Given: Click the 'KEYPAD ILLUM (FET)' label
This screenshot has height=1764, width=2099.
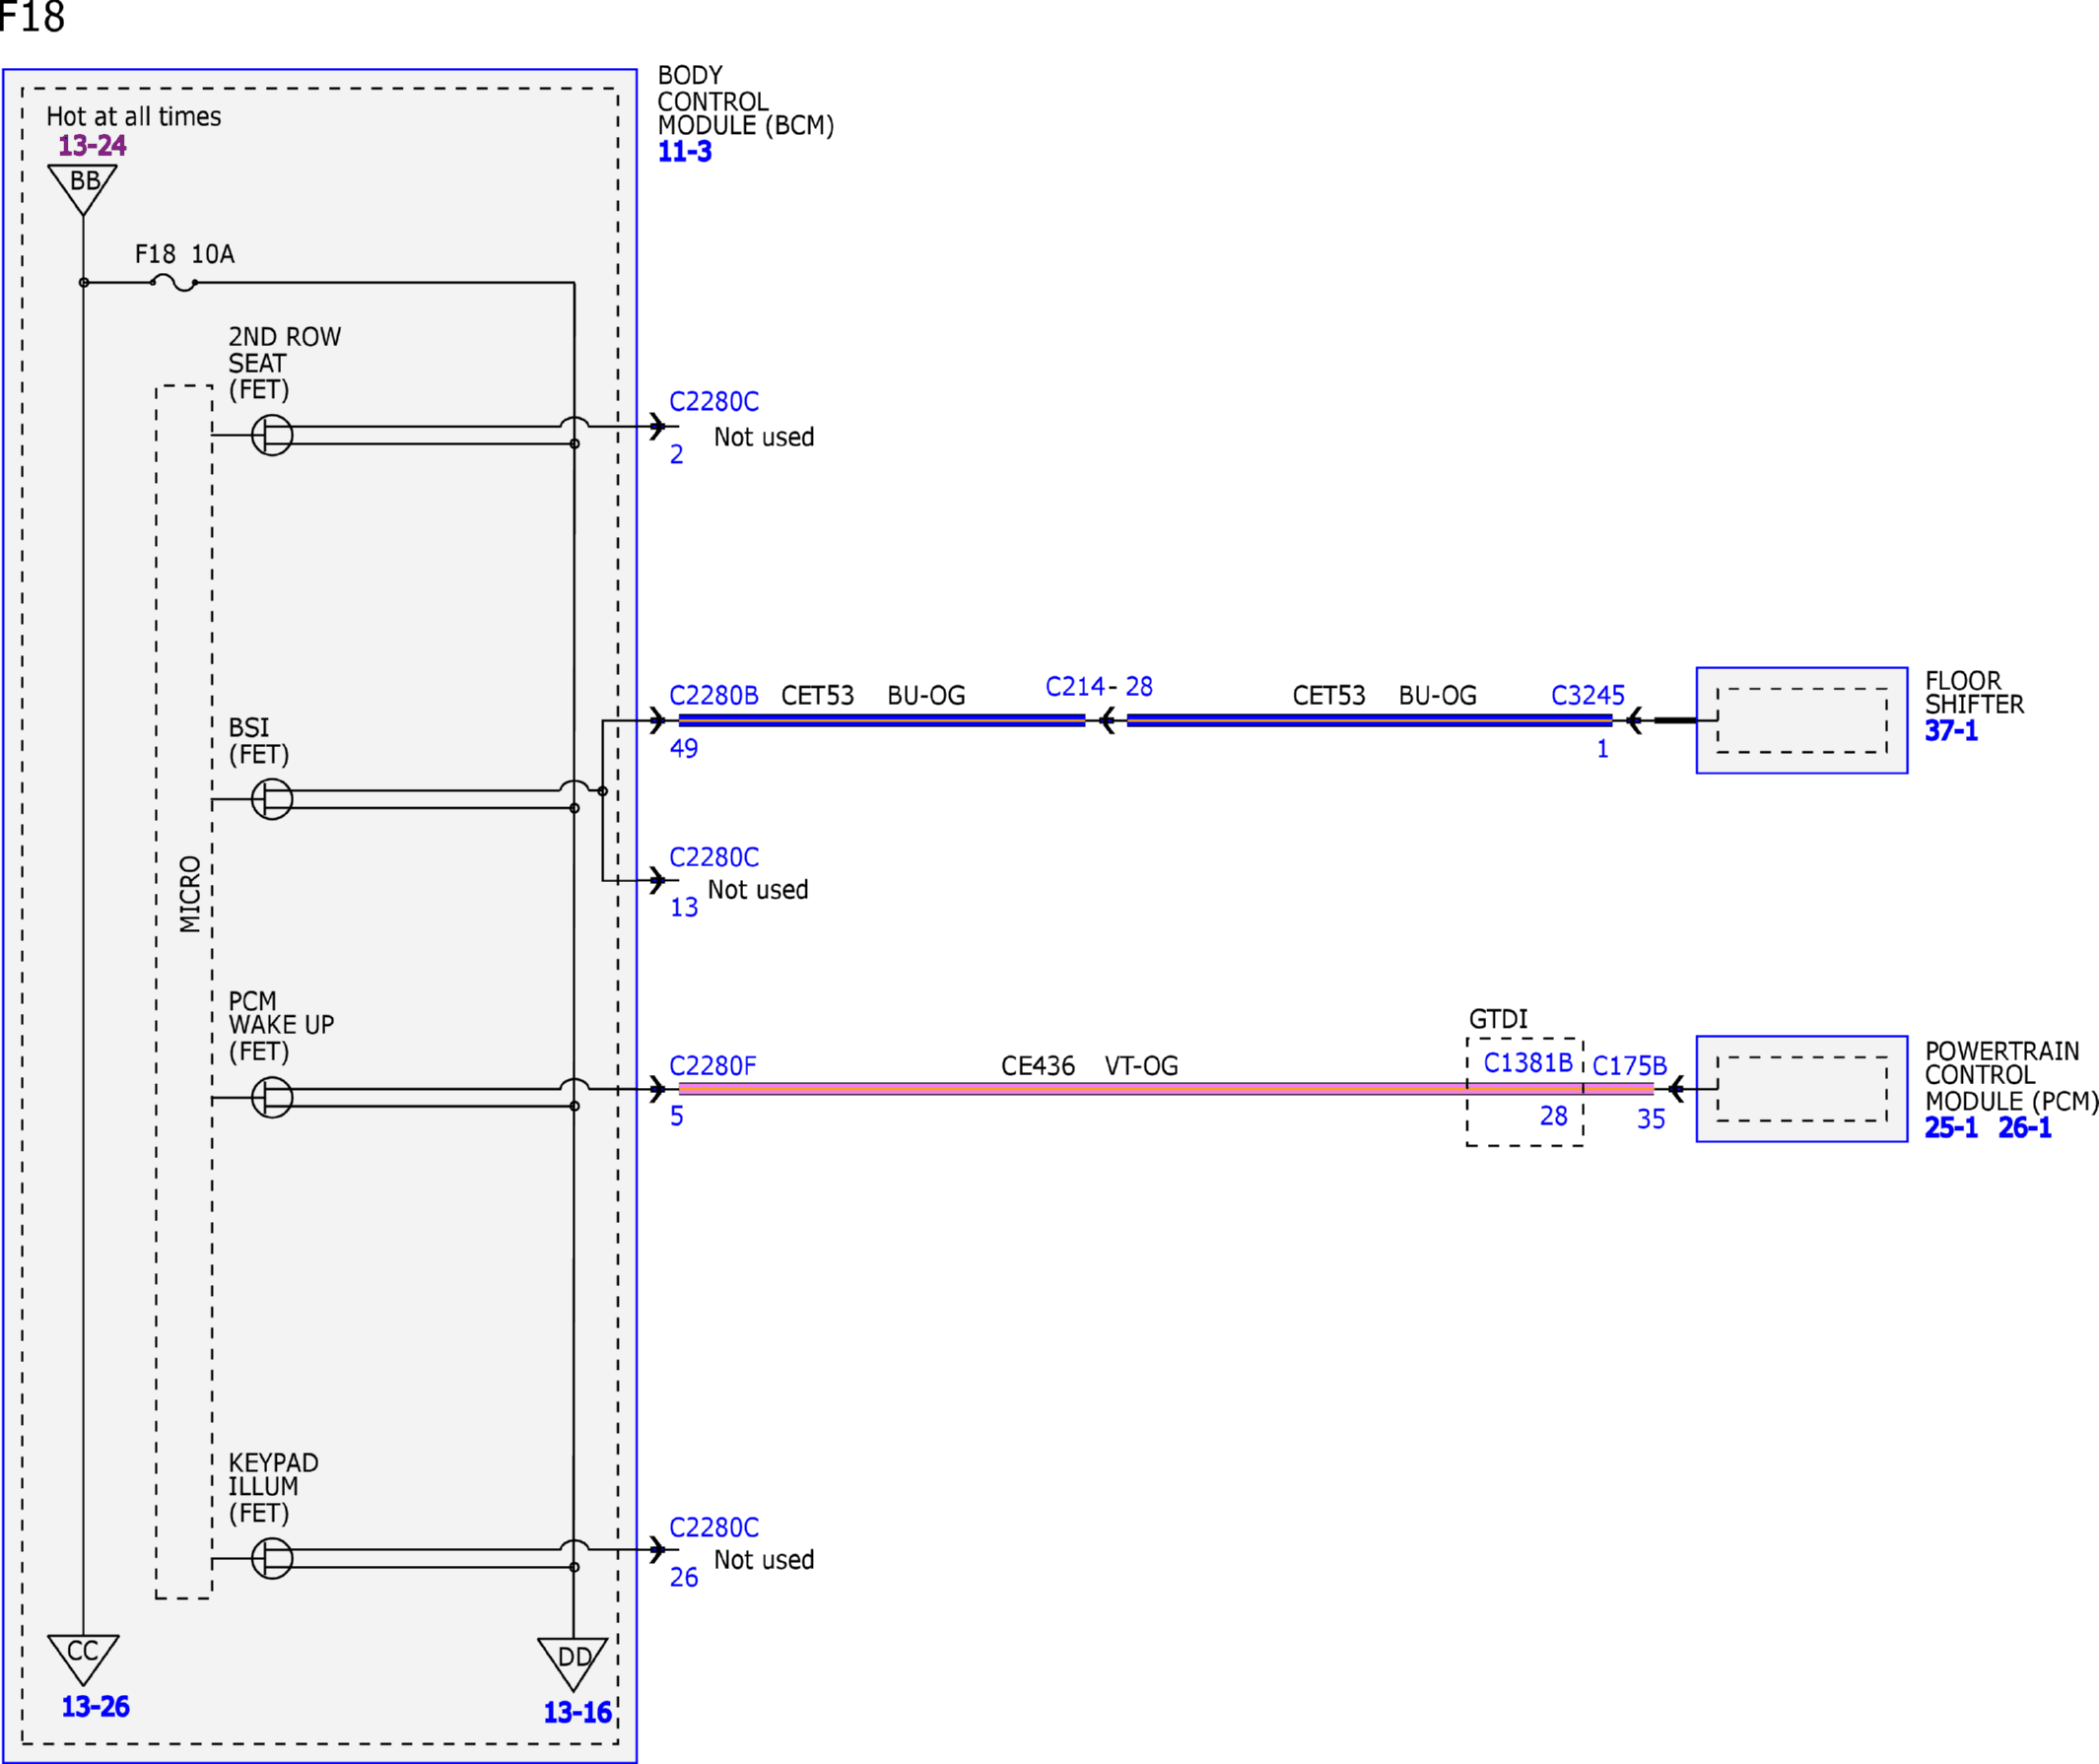Looking at the screenshot, I should coord(274,1488).
